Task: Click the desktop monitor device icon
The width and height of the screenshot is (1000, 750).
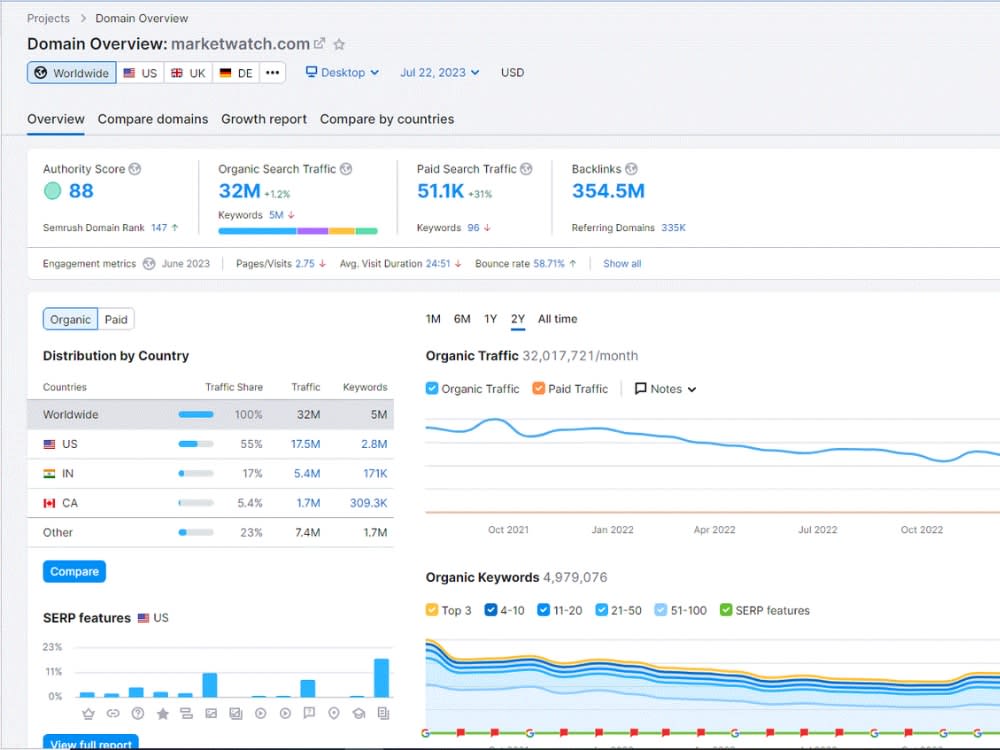Action: [311, 72]
